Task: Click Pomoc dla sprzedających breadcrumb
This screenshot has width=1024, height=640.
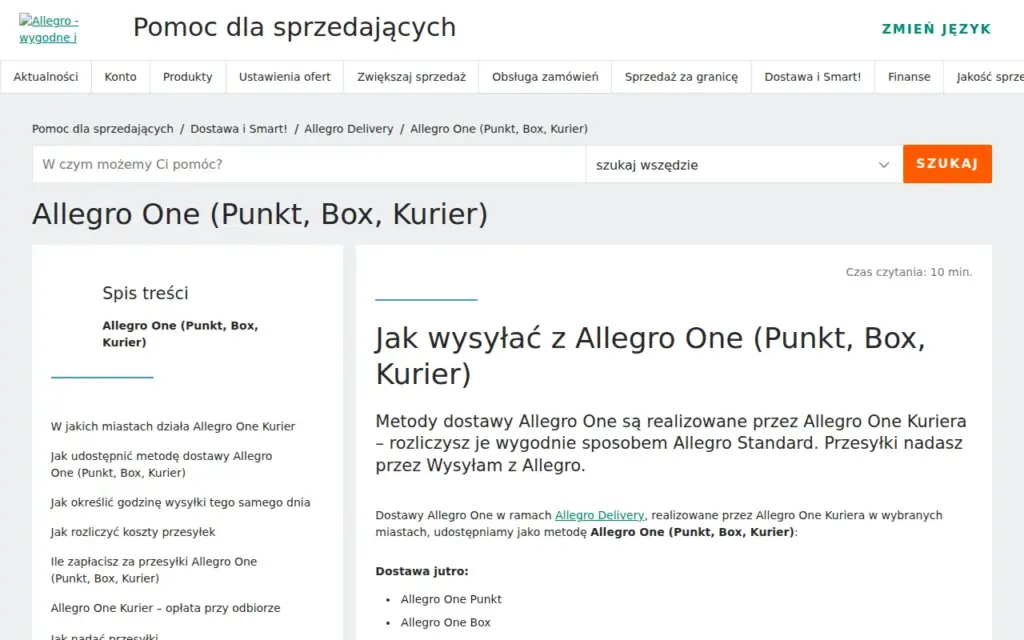Action: [x=103, y=129]
